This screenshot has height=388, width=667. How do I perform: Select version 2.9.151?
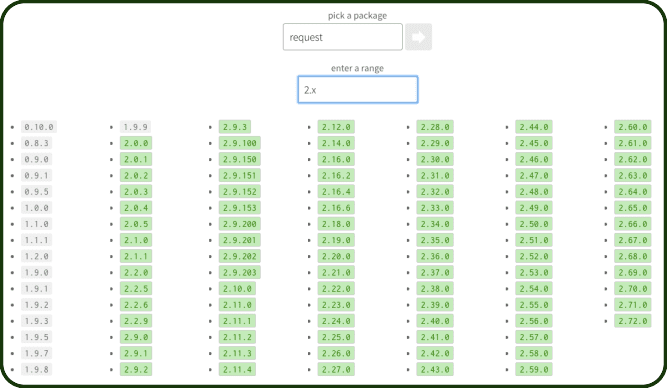pos(239,175)
